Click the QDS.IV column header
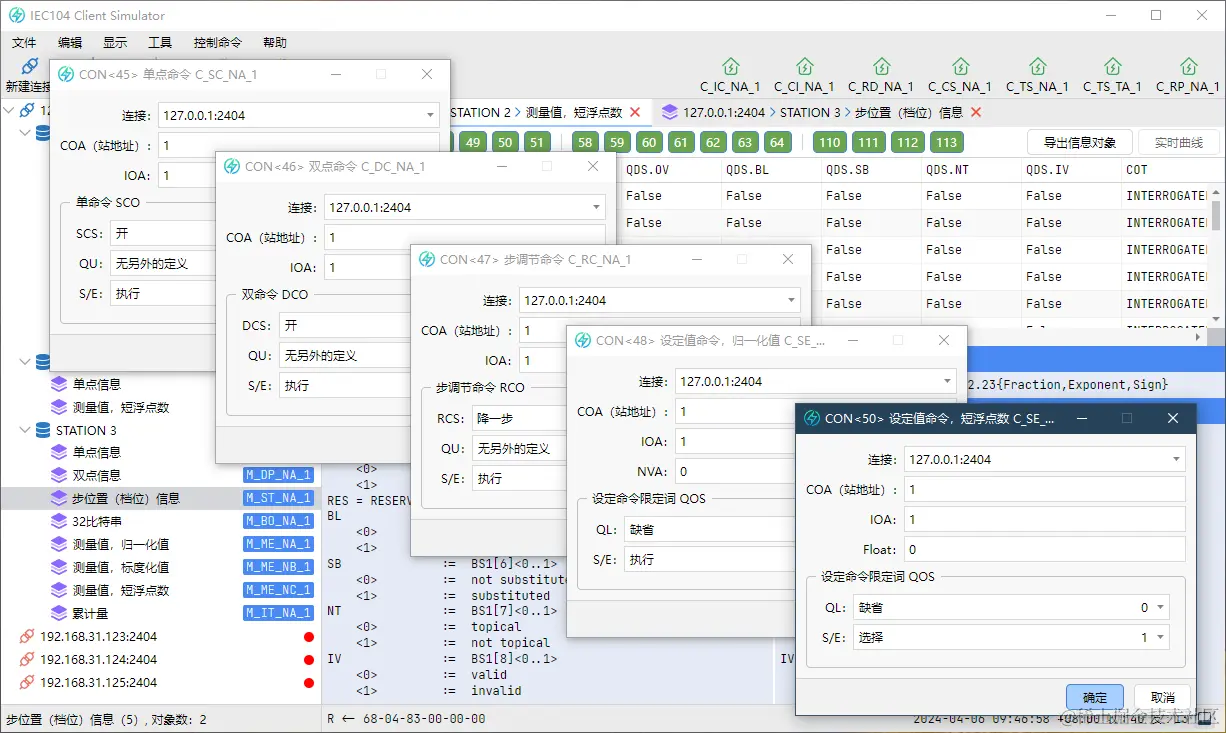1226x733 pixels. click(1069, 170)
